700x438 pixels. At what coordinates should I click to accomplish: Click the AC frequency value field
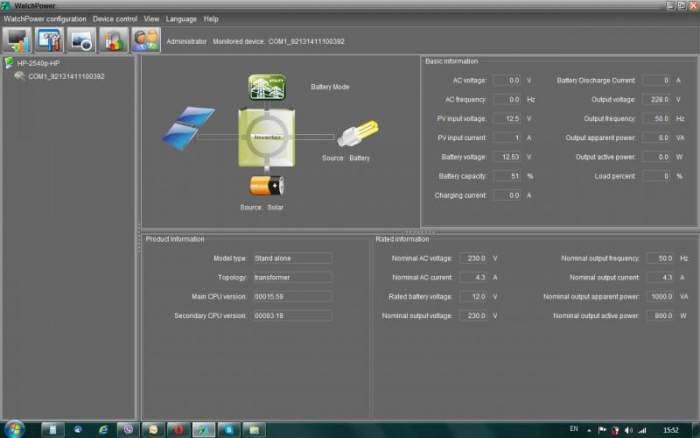[507, 100]
